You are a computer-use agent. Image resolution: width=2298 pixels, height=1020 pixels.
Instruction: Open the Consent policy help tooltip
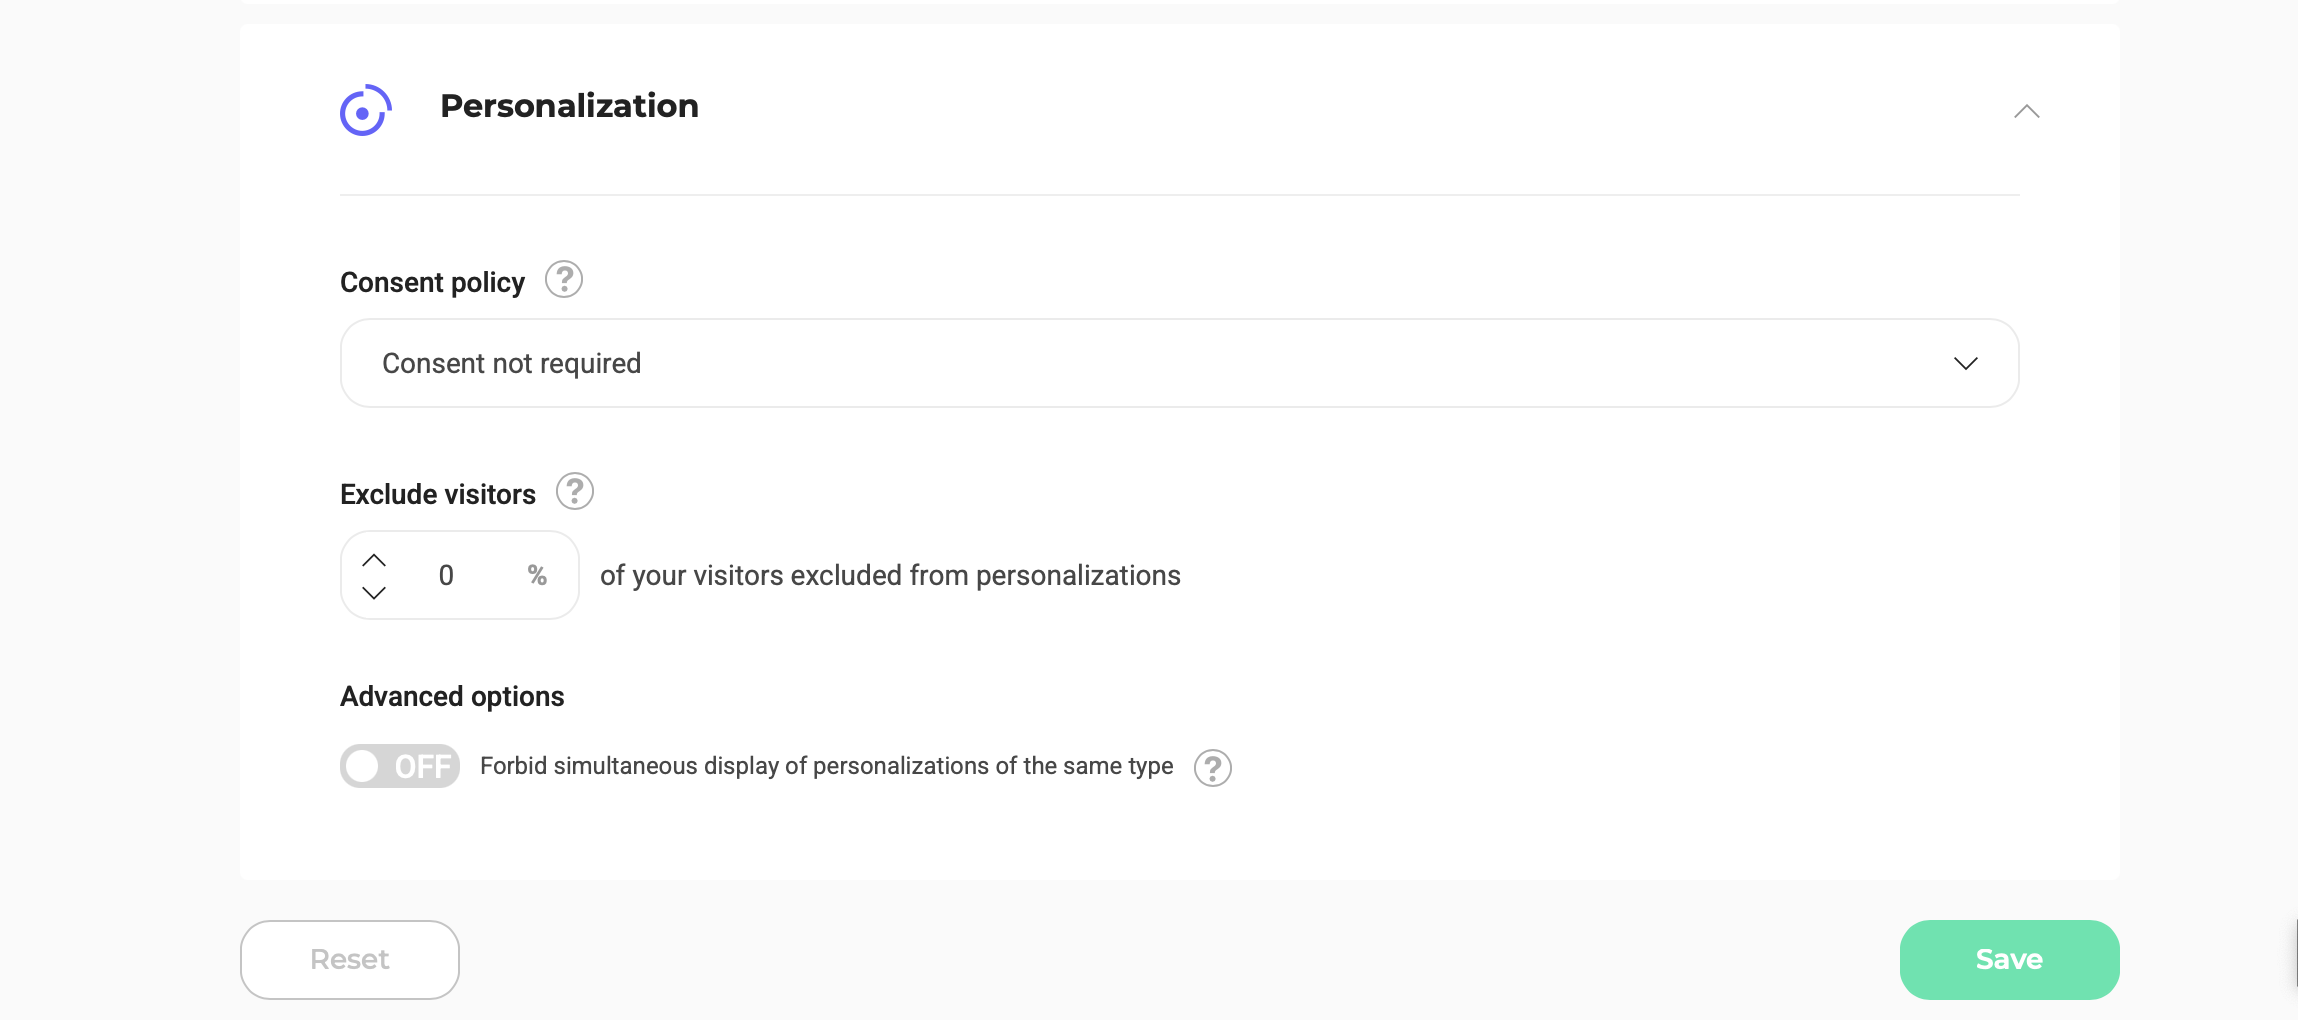tap(563, 280)
